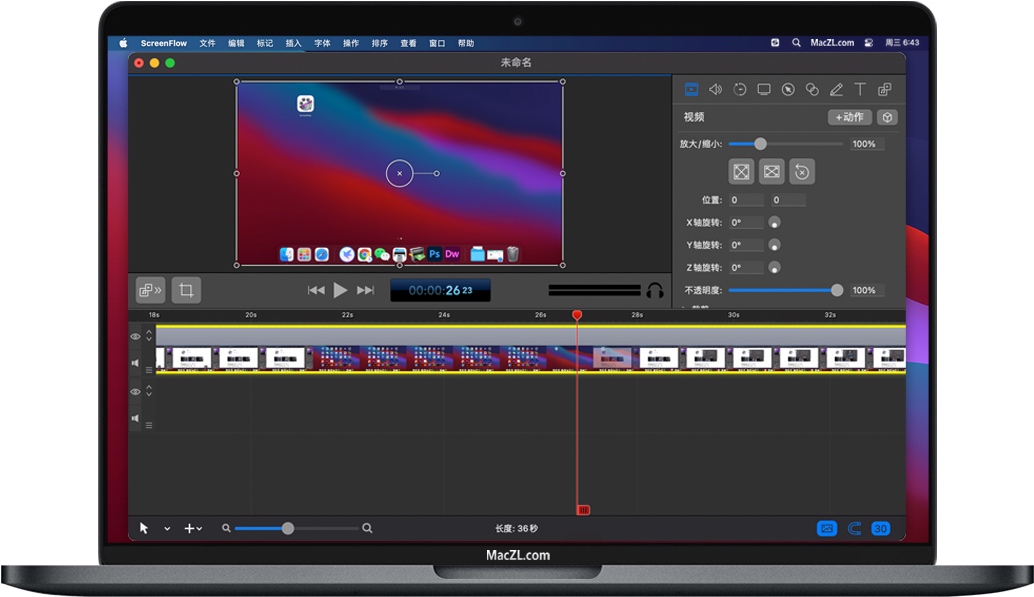Image resolution: width=1034 pixels, height=597 pixels.
Task: Open the pointer tool dropdown chevron
Action: [167, 528]
